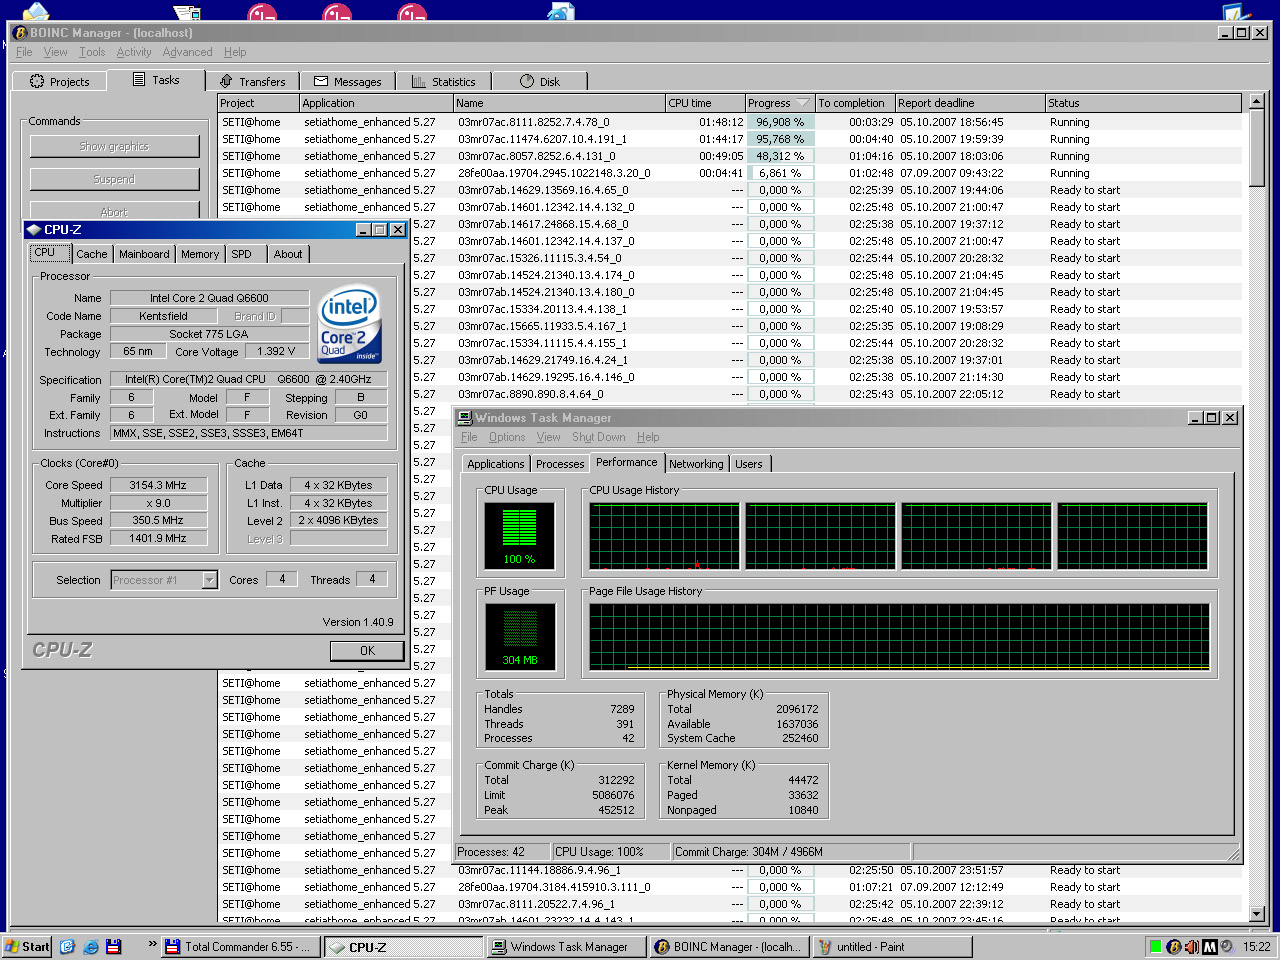Click the Messages tab envelope icon
Viewport: 1280px width, 960px height.
click(x=321, y=81)
